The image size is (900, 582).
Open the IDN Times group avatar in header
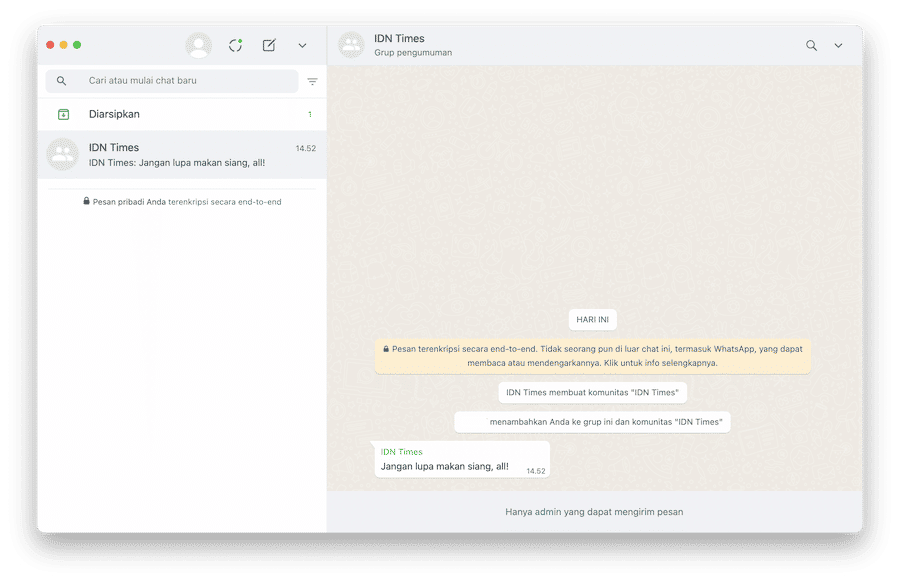pos(351,45)
